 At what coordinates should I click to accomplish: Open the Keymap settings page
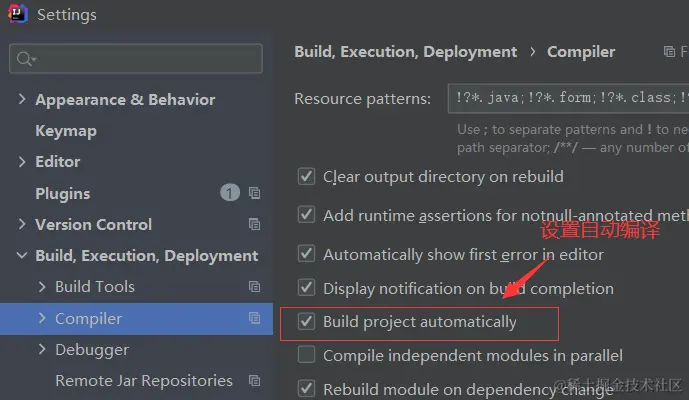tap(66, 131)
